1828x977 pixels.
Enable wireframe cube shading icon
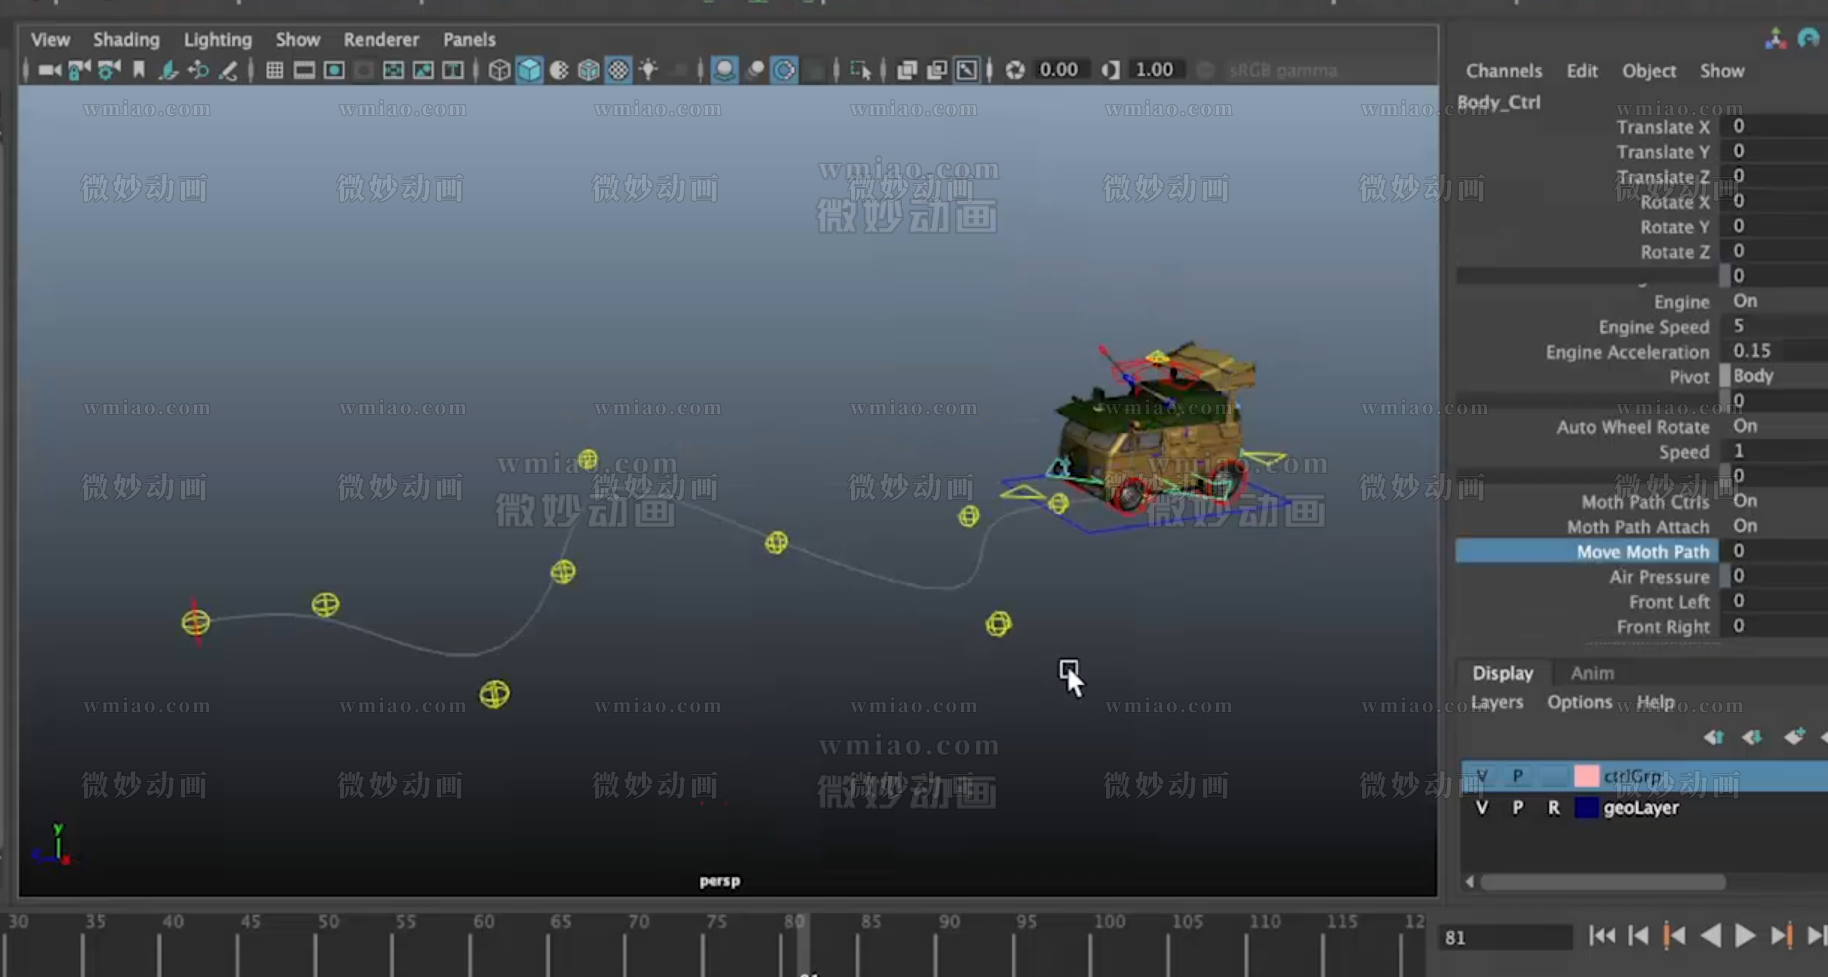click(499, 70)
